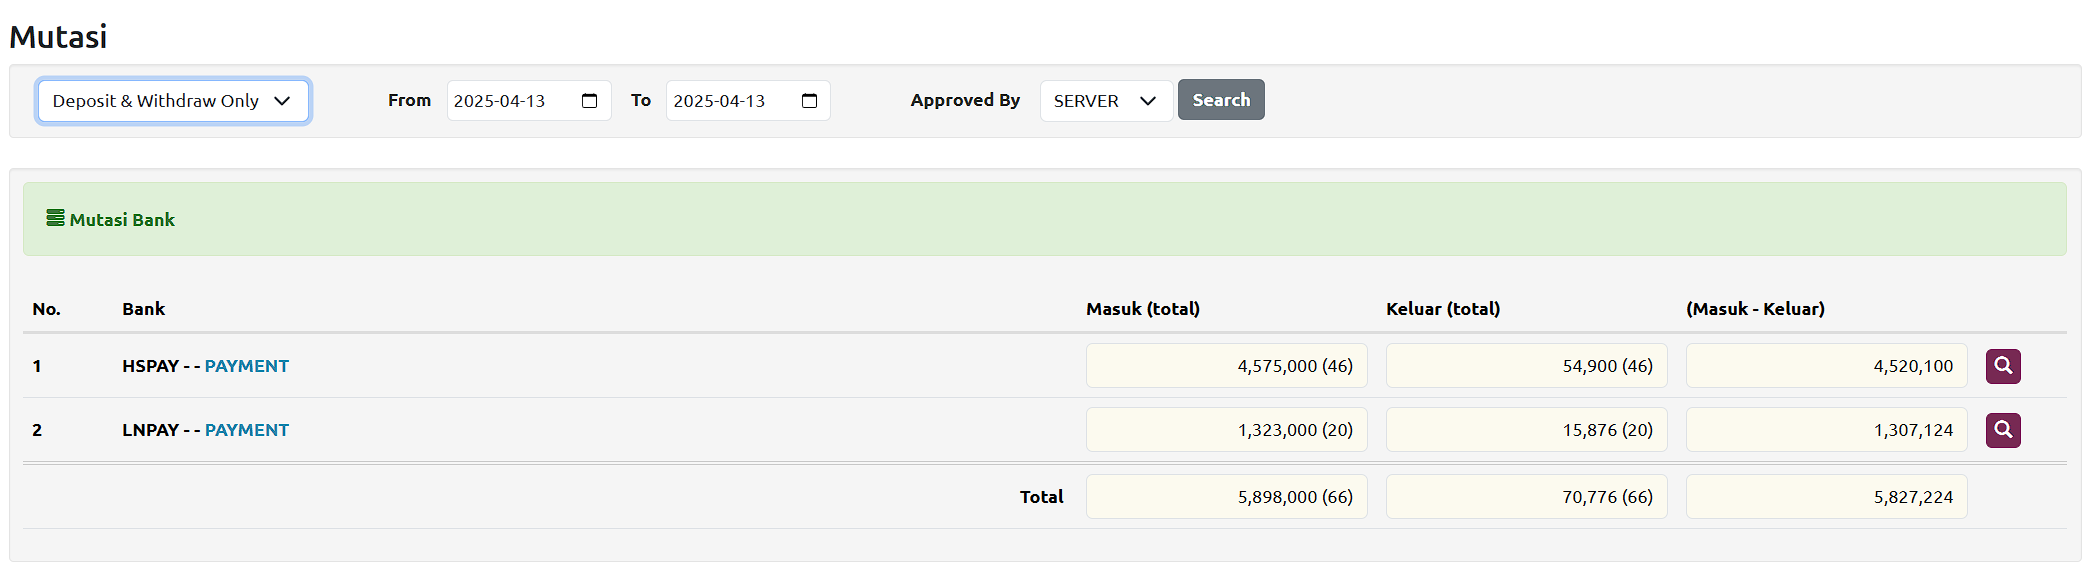Screen dimensions: 2089x587
Task: Select LNPAY Keluar total field 15,876
Action: point(1526,430)
